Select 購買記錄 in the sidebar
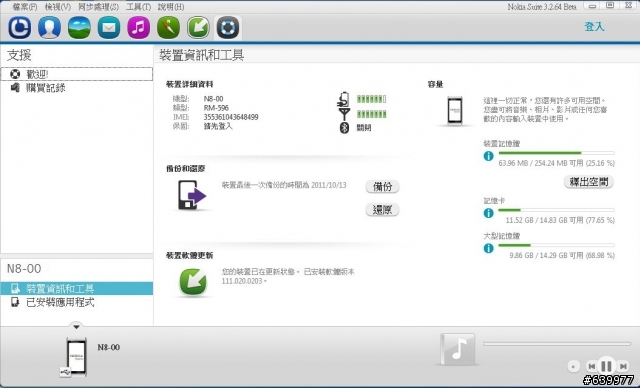 pyautogui.click(x=77, y=88)
